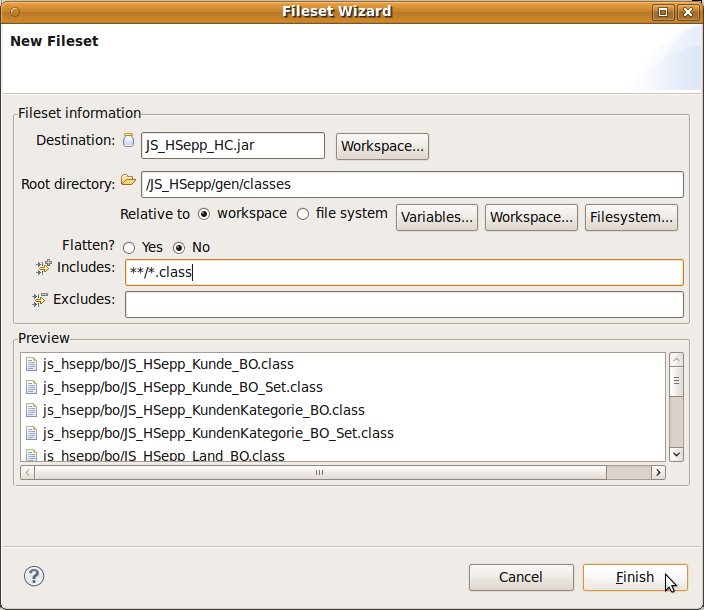Click into the Excludes text field
This screenshot has width=704, height=610.
(x=404, y=304)
